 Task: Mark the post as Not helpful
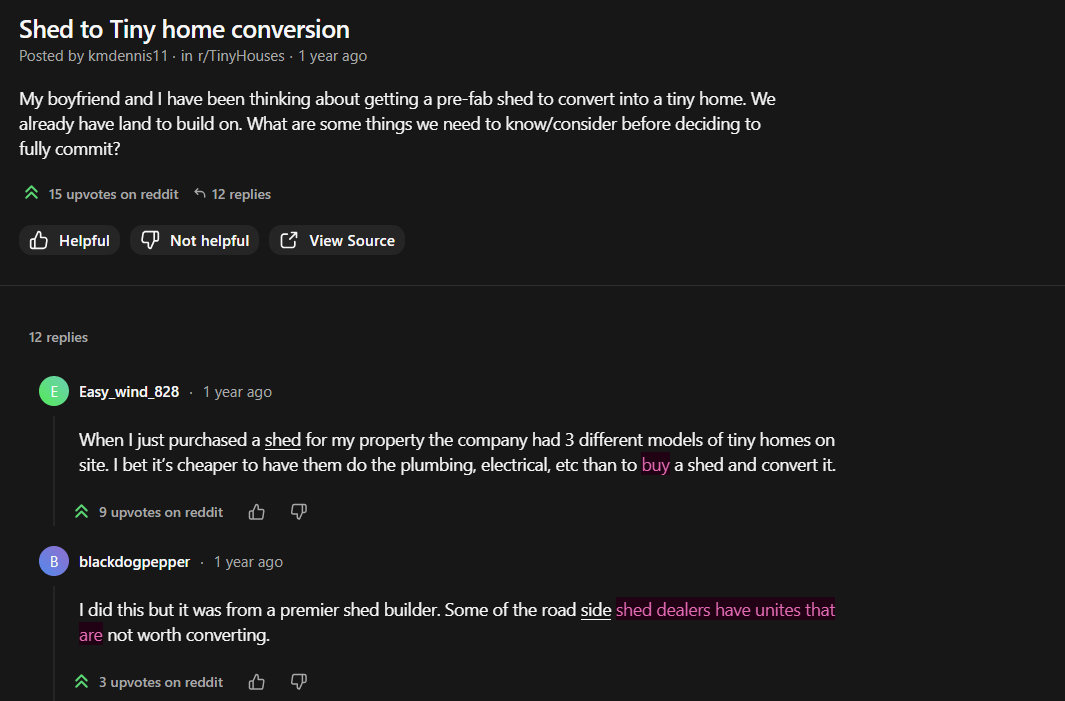click(195, 240)
